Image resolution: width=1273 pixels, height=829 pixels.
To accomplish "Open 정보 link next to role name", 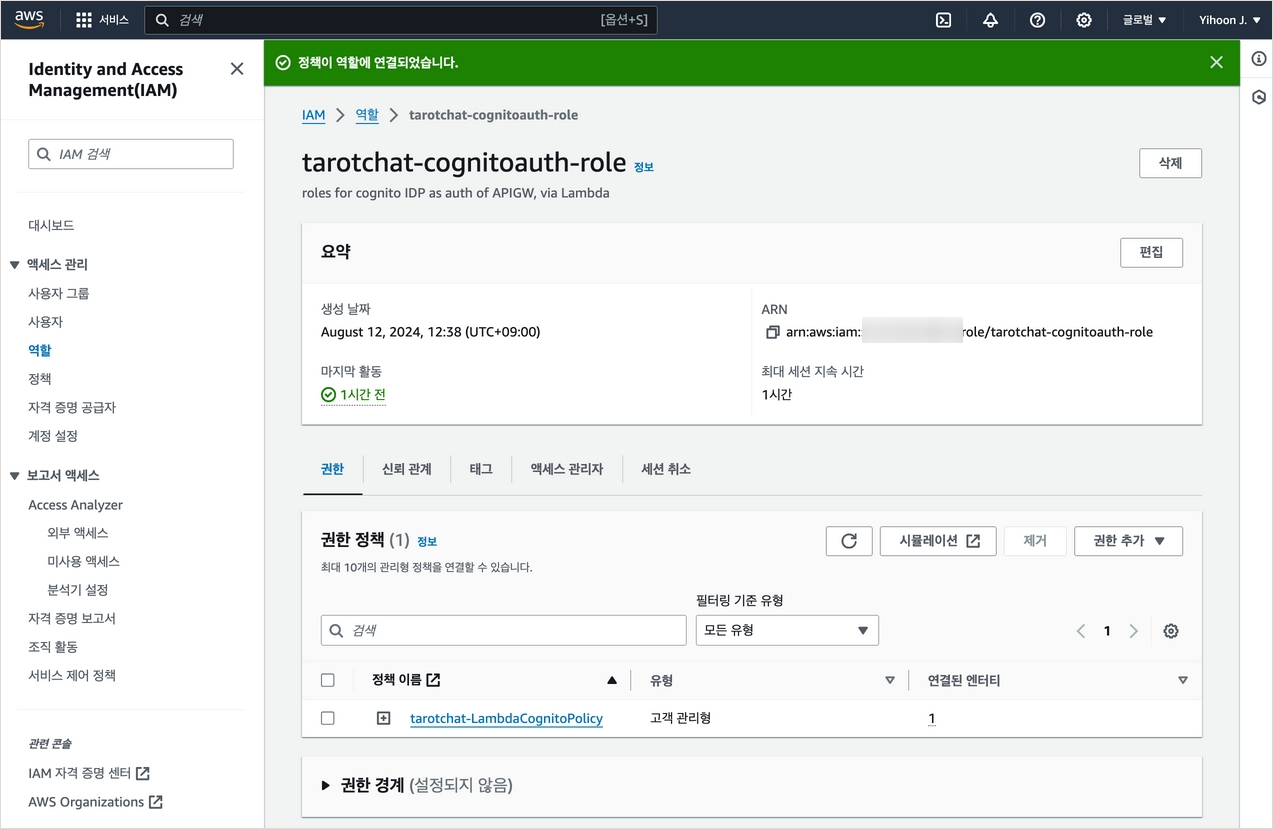I will click(x=643, y=167).
